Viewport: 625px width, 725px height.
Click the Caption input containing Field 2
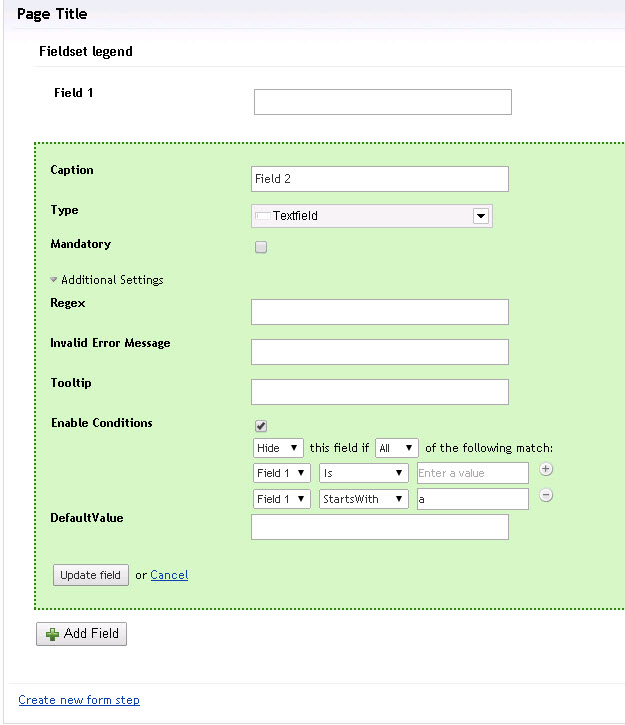click(379, 179)
